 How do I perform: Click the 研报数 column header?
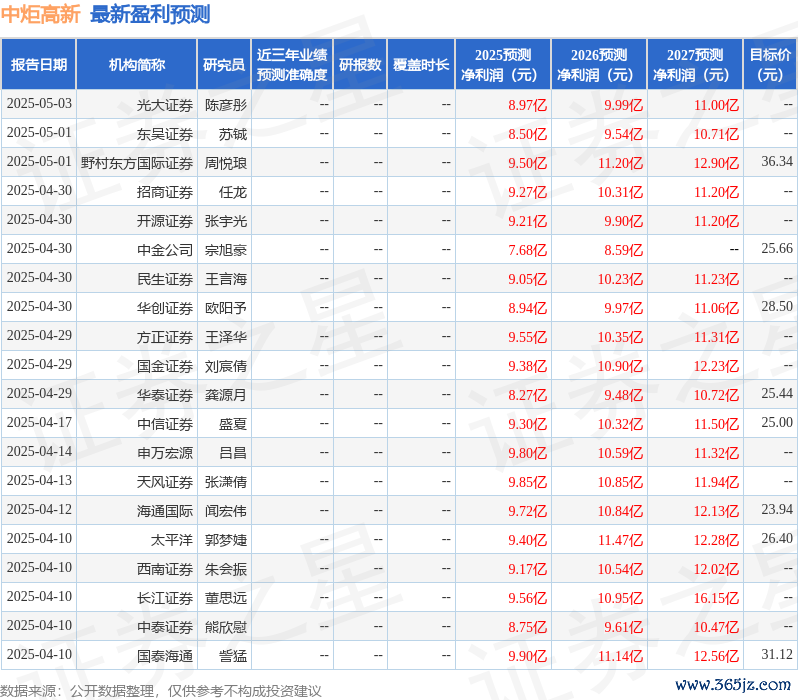pos(360,64)
